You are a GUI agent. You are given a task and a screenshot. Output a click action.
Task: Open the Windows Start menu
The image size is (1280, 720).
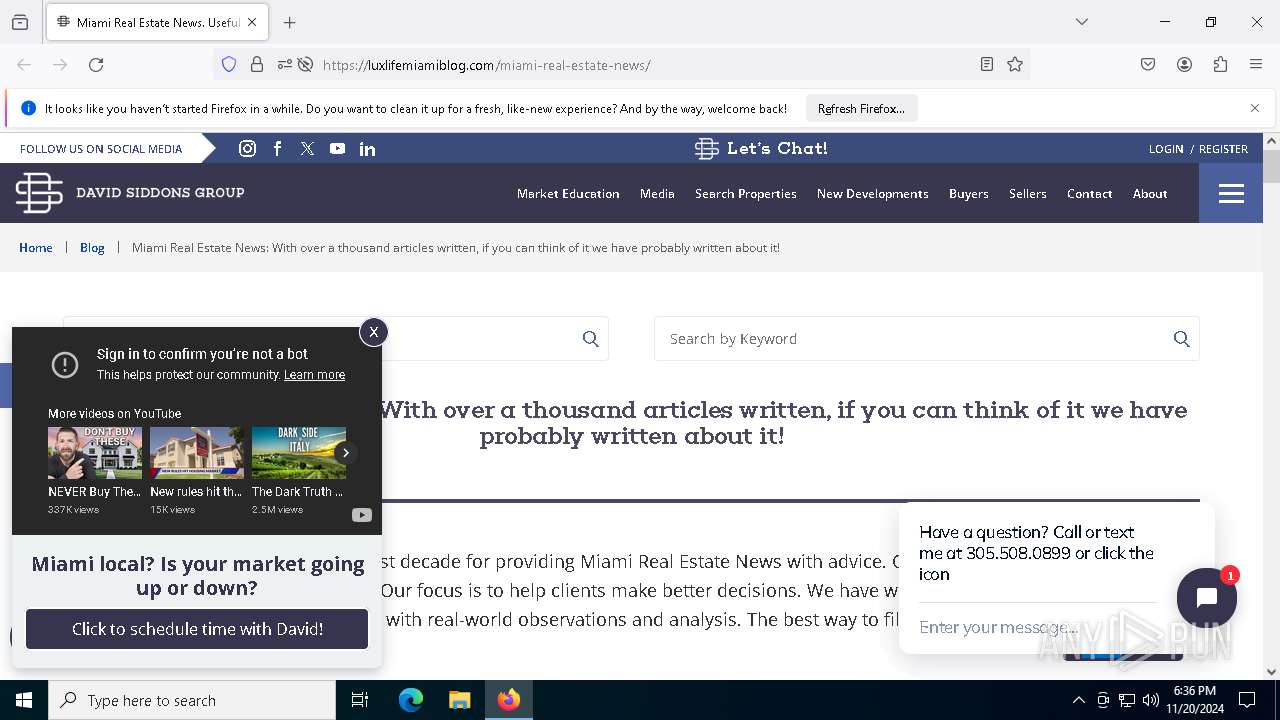pyautogui.click(x=24, y=700)
